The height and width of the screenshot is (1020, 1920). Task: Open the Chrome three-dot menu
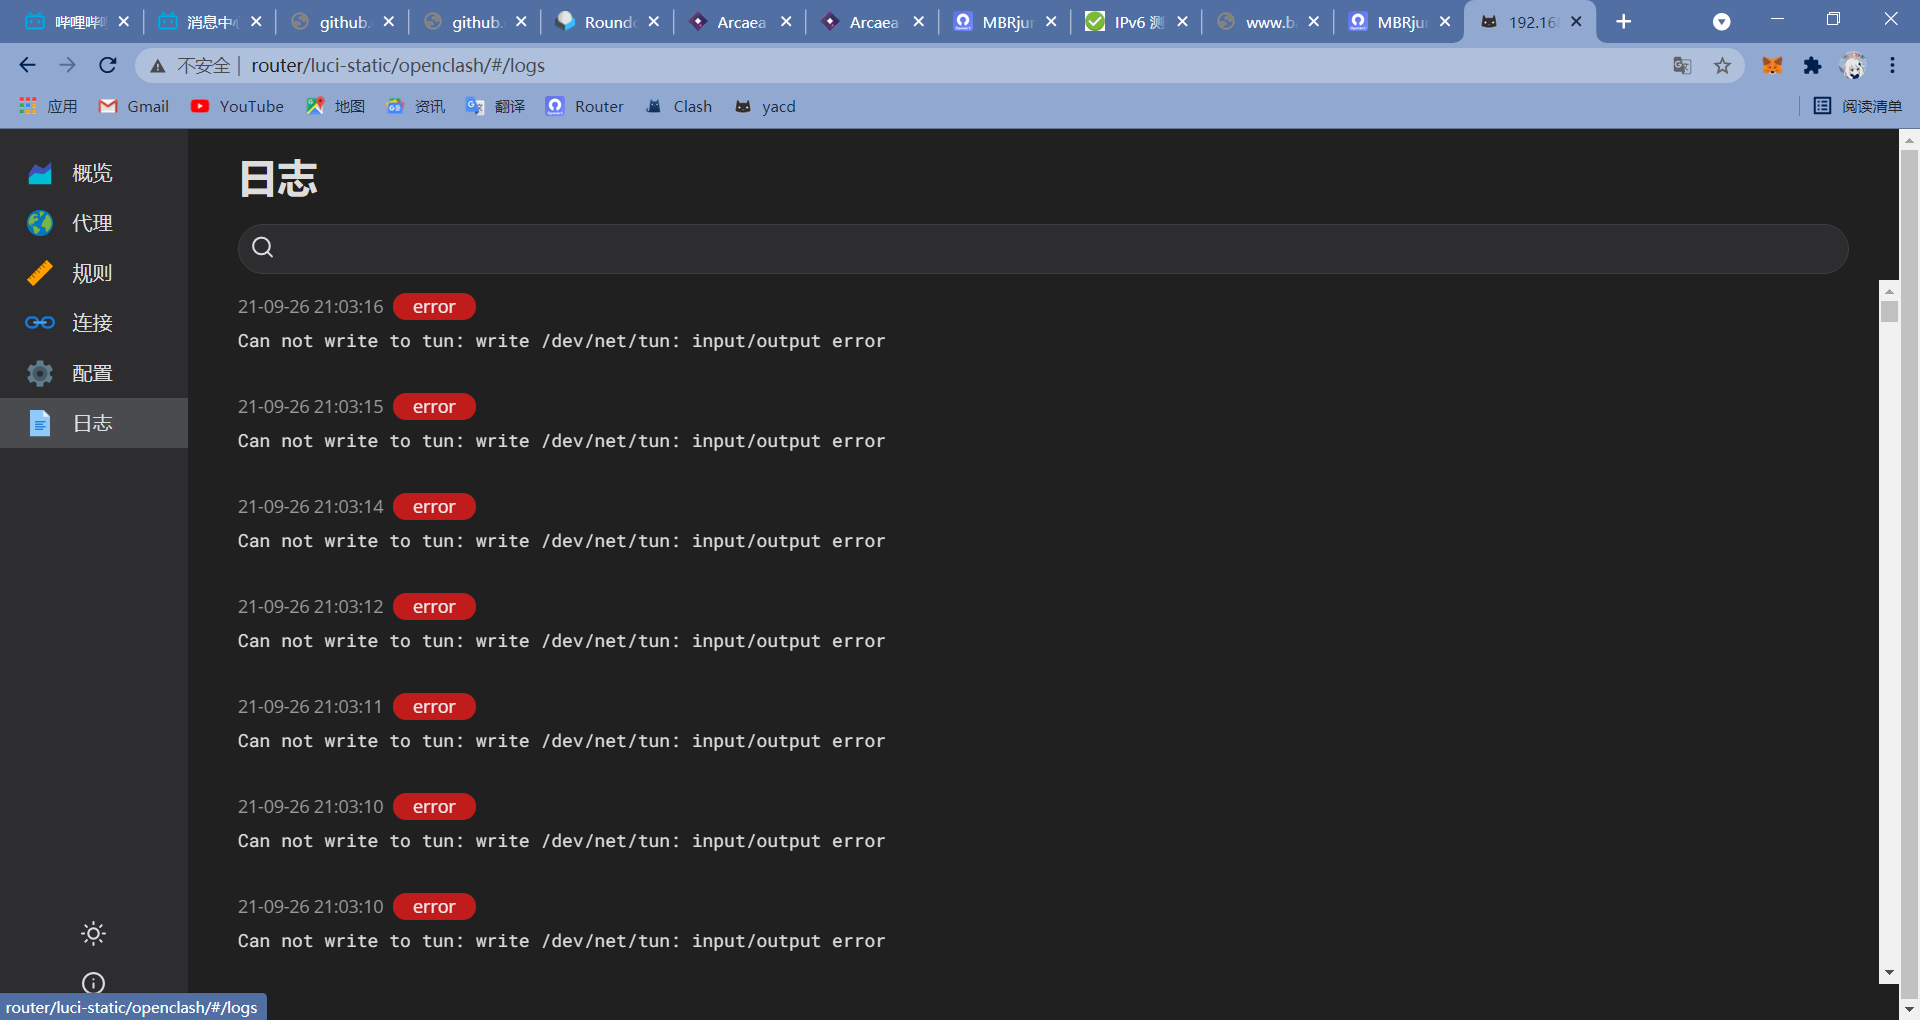click(x=1892, y=65)
